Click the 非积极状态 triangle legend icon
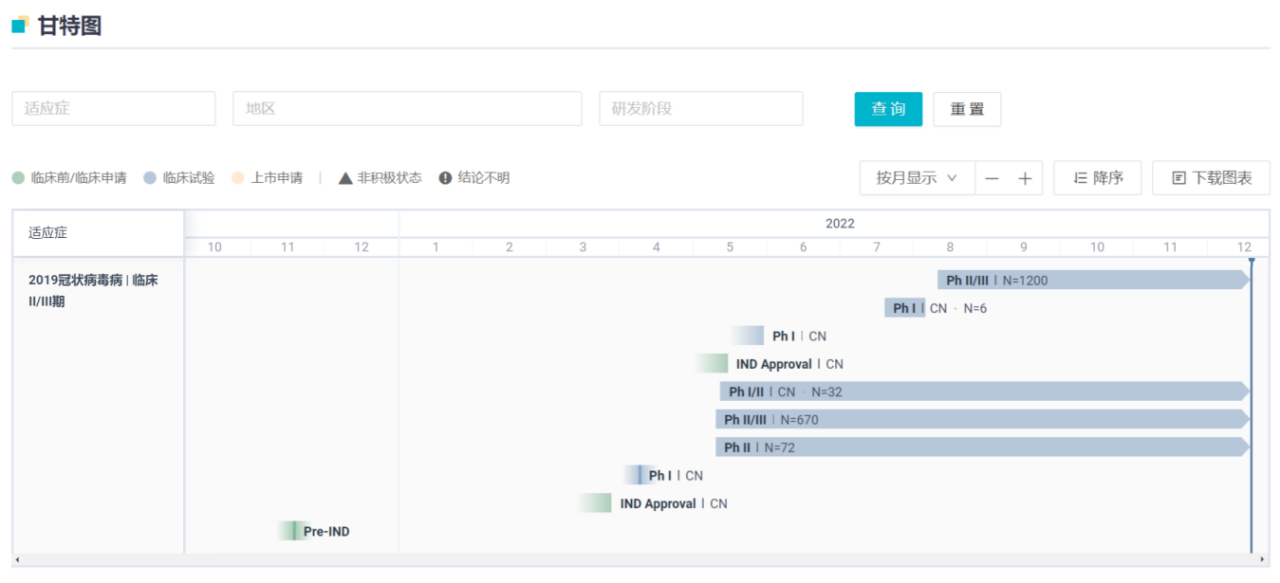 346,178
